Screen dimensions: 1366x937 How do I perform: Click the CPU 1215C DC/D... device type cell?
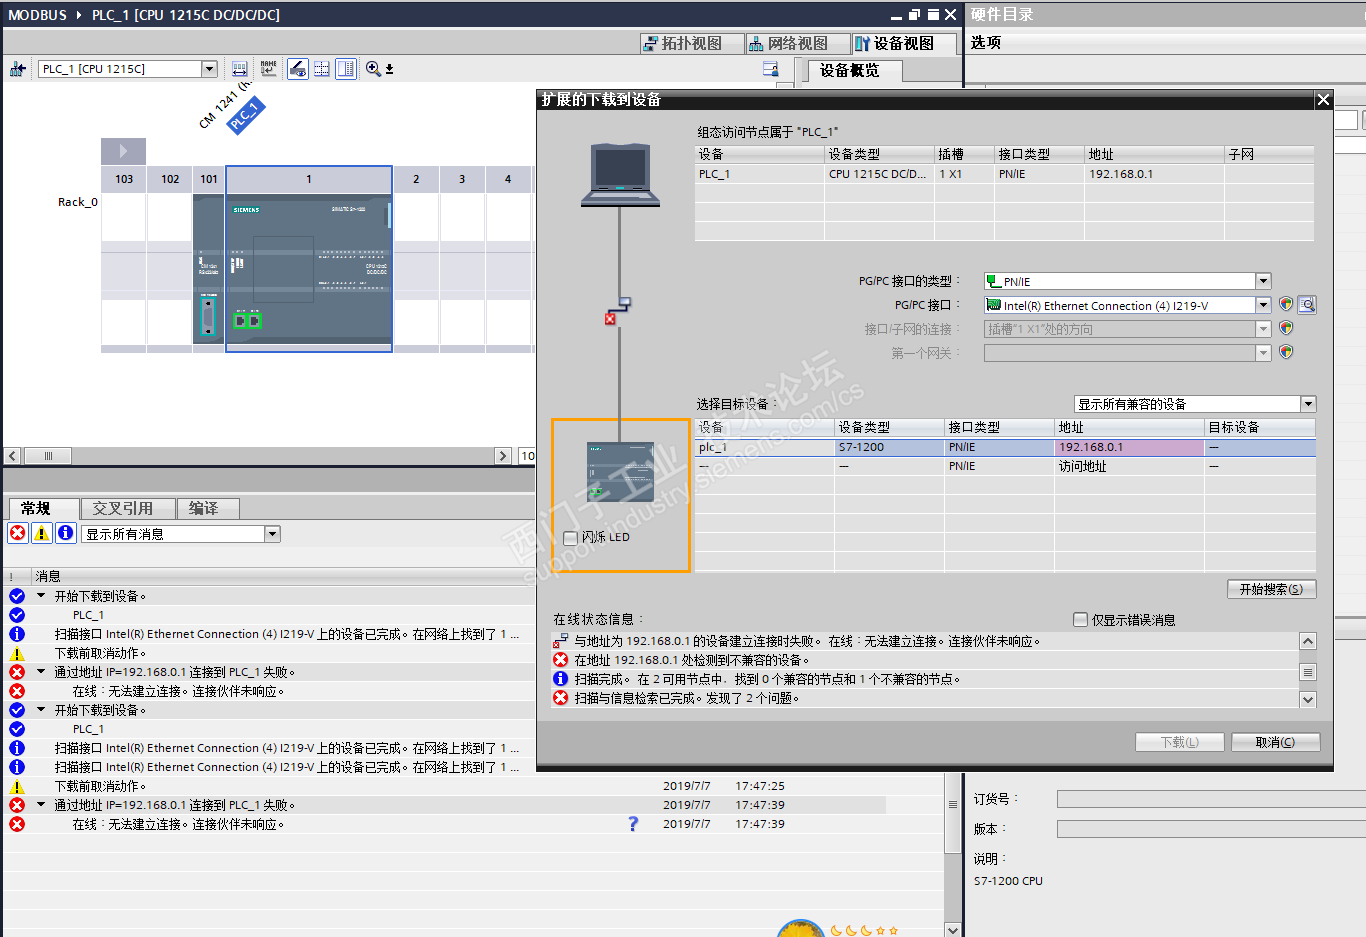[x=879, y=174]
